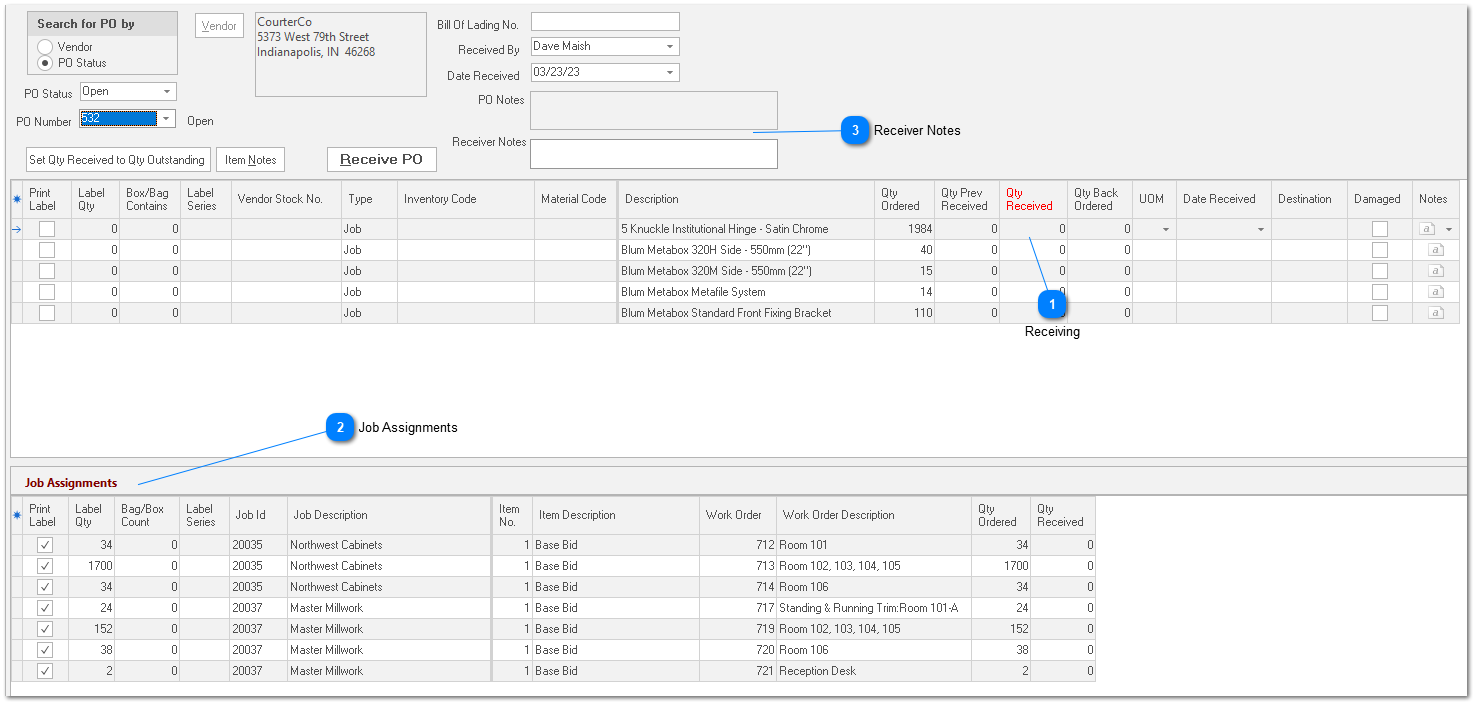1479x705 pixels.
Task: Expand the Date Received calendar dropdown
Action: (x=670, y=72)
